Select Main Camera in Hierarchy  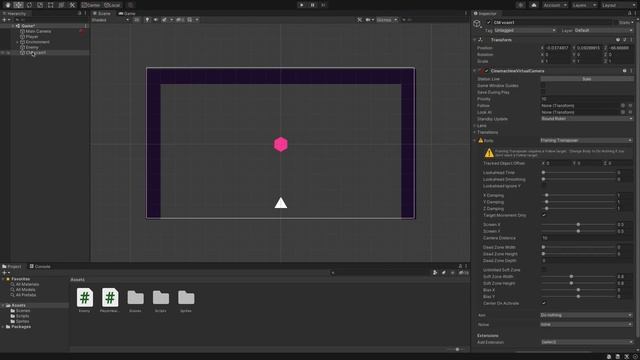[38, 31]
